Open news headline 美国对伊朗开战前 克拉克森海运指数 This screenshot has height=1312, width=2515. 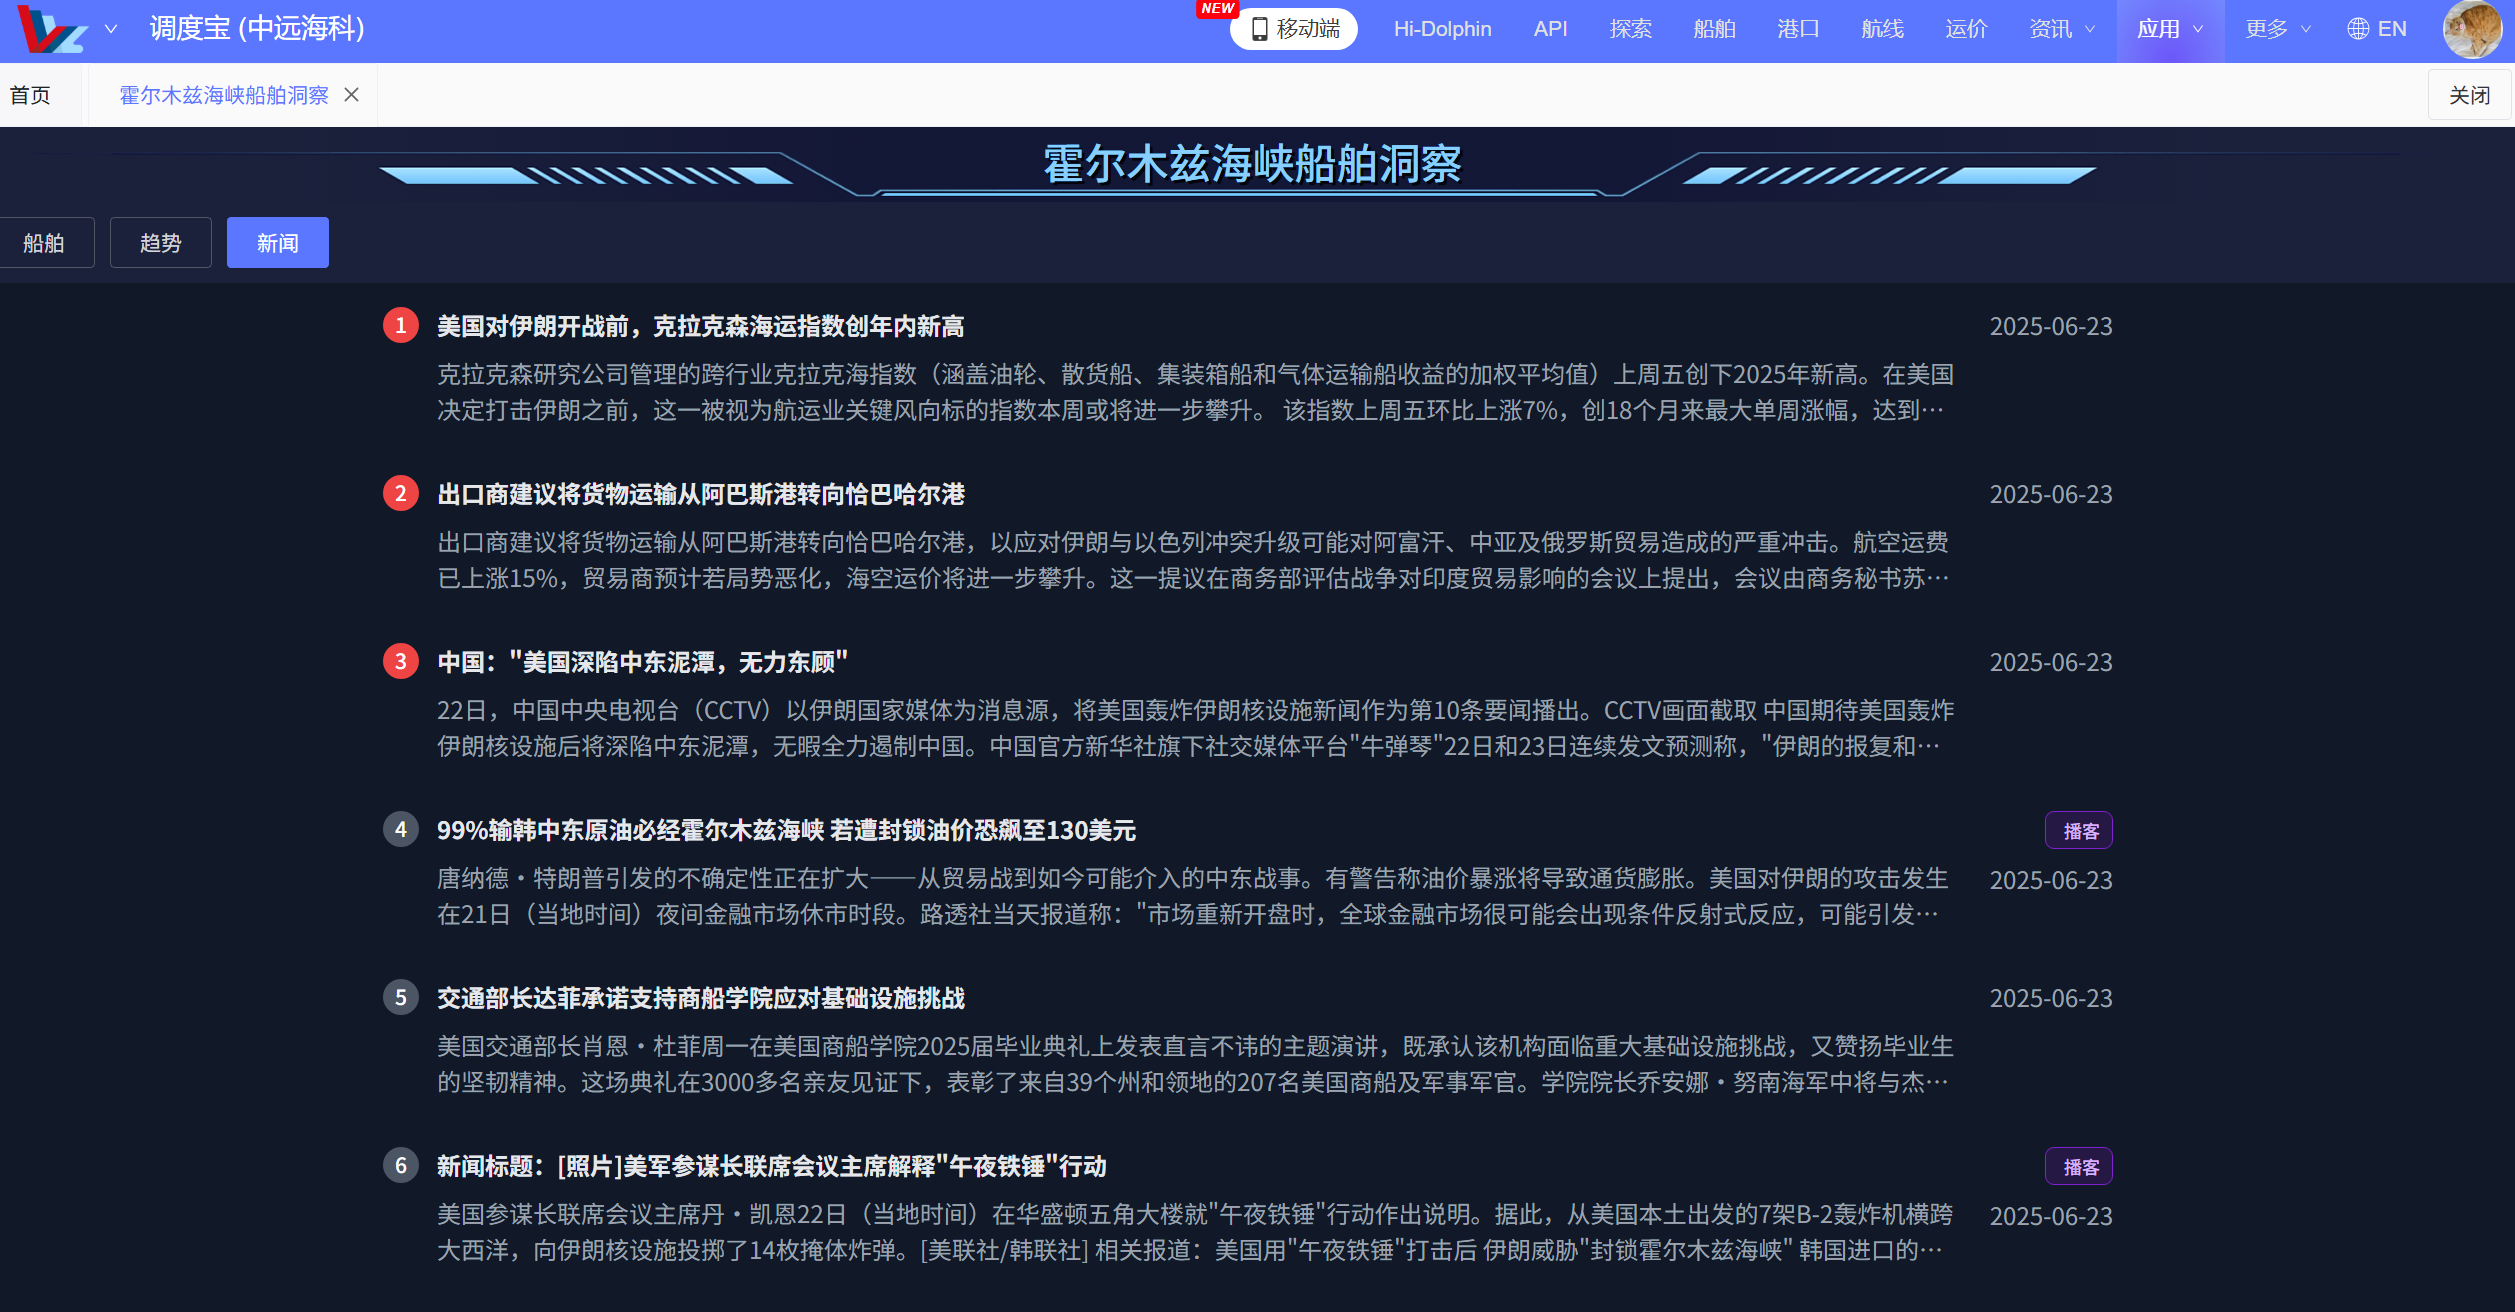[700, 326]
